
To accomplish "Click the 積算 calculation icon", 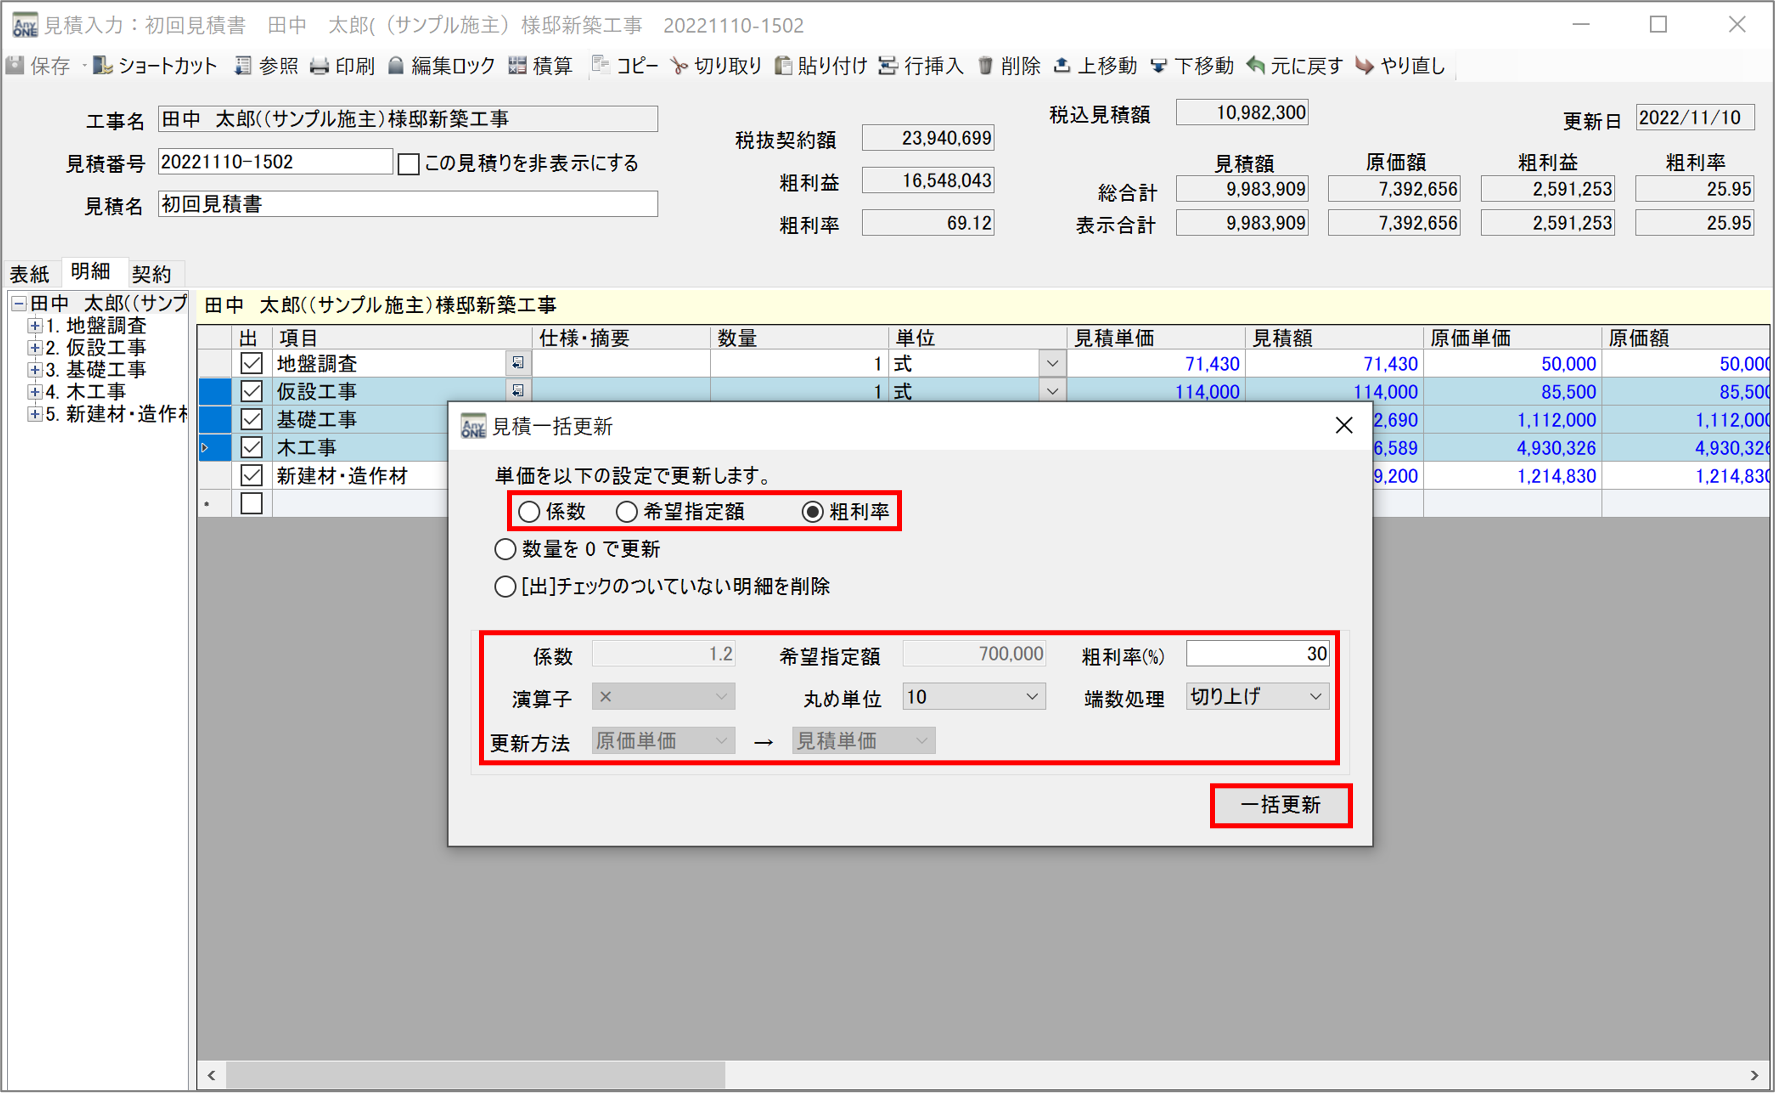I will pos(518,66).
